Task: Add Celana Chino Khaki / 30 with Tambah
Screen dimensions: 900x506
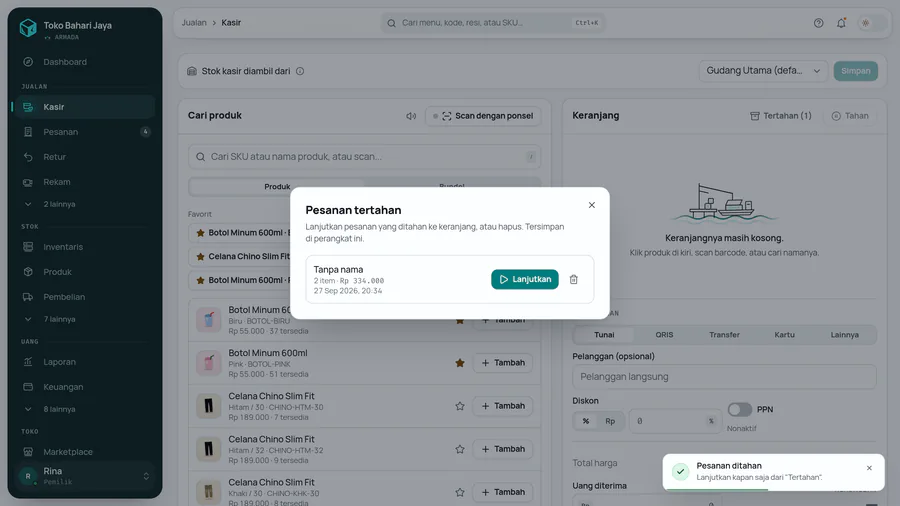Action: 503,492
